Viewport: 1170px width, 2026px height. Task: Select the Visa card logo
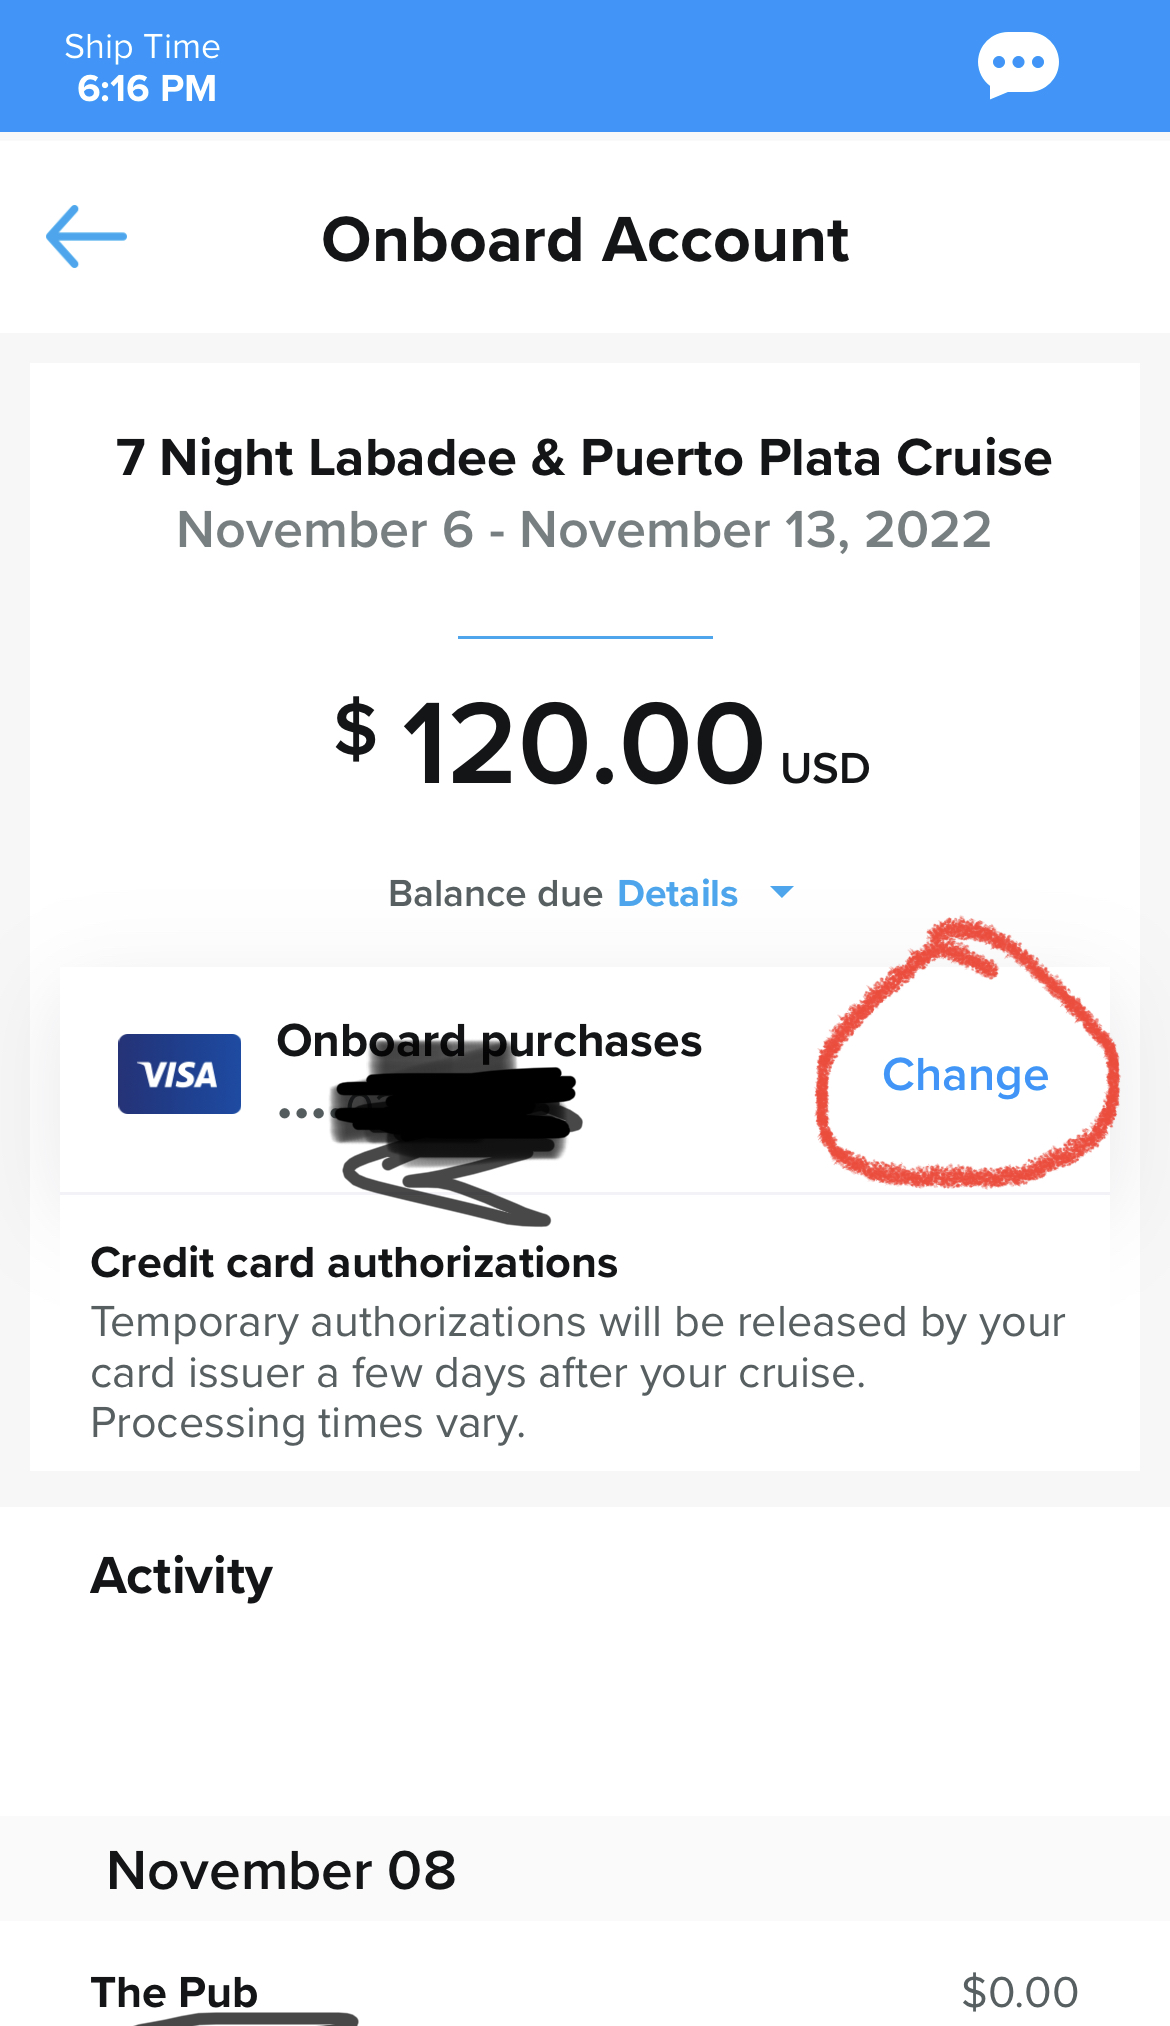point(179,1073)
